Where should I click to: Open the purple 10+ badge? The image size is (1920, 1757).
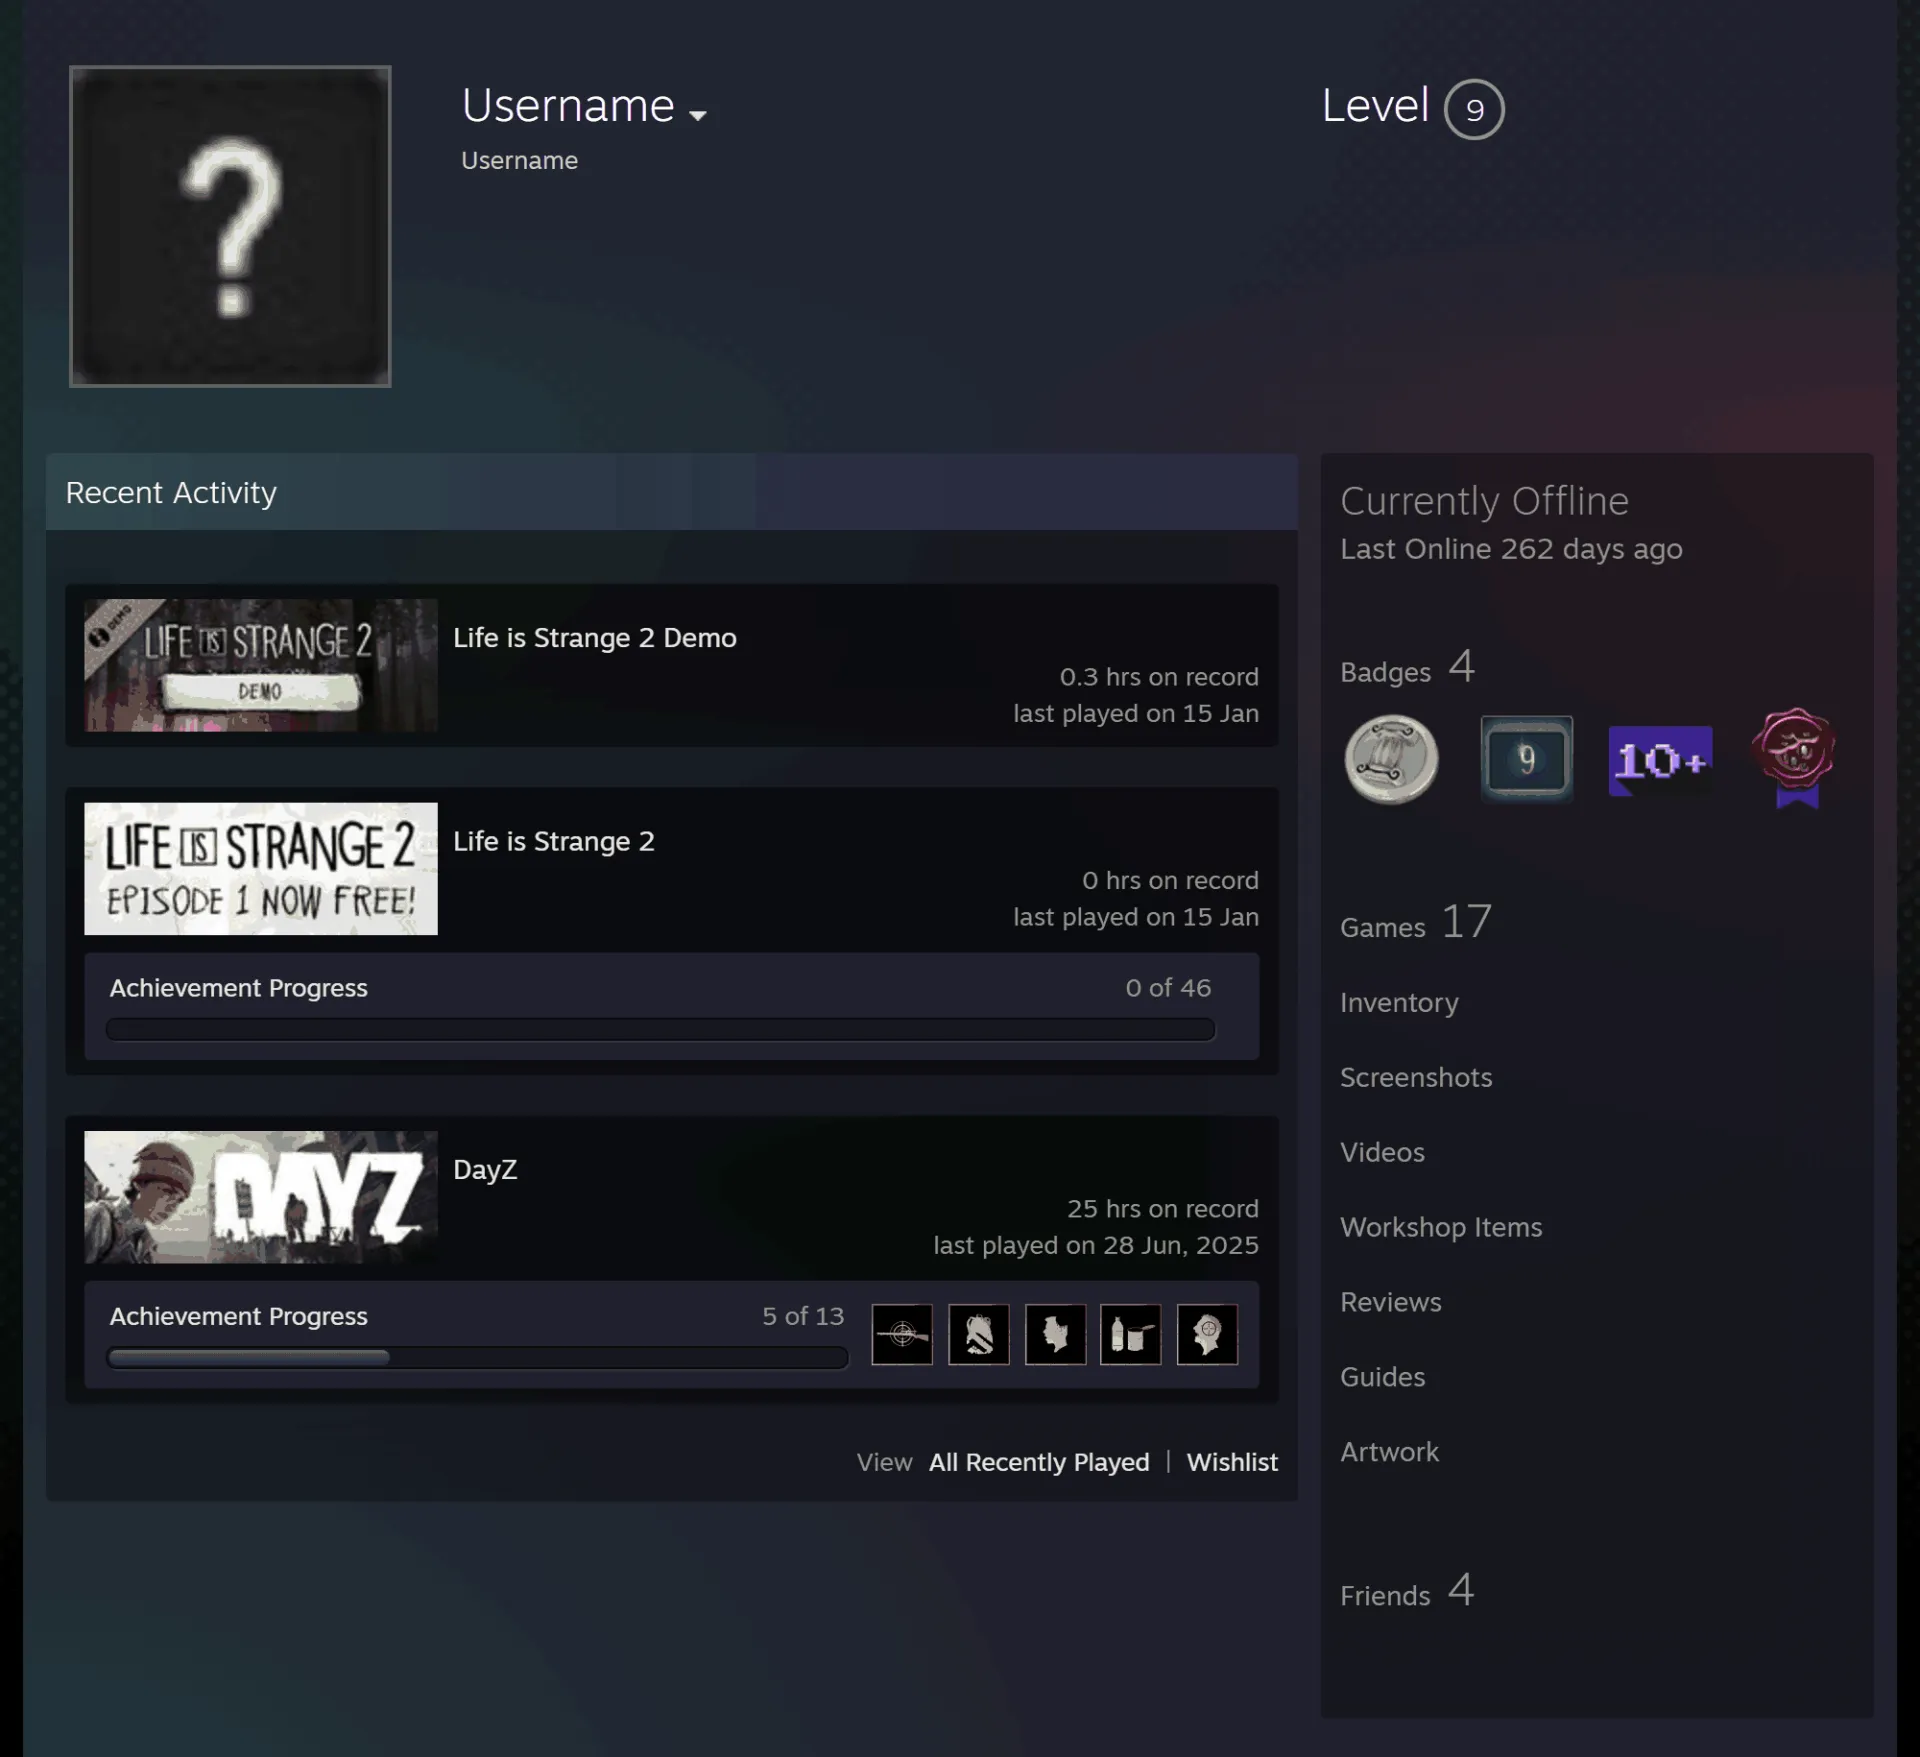tap(1660, 761)
